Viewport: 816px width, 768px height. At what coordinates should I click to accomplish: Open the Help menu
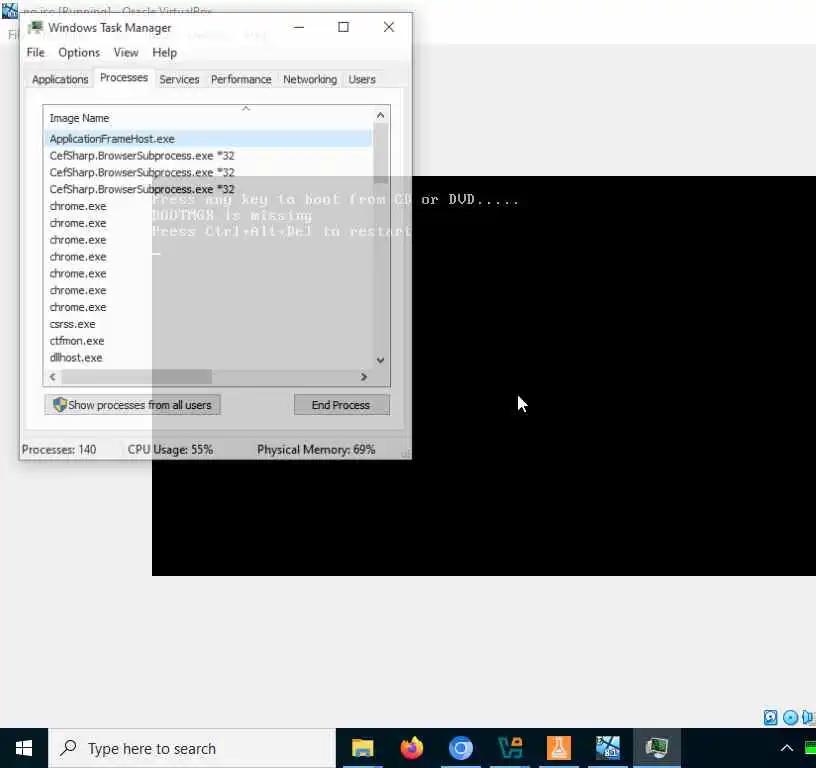[164, 53]
